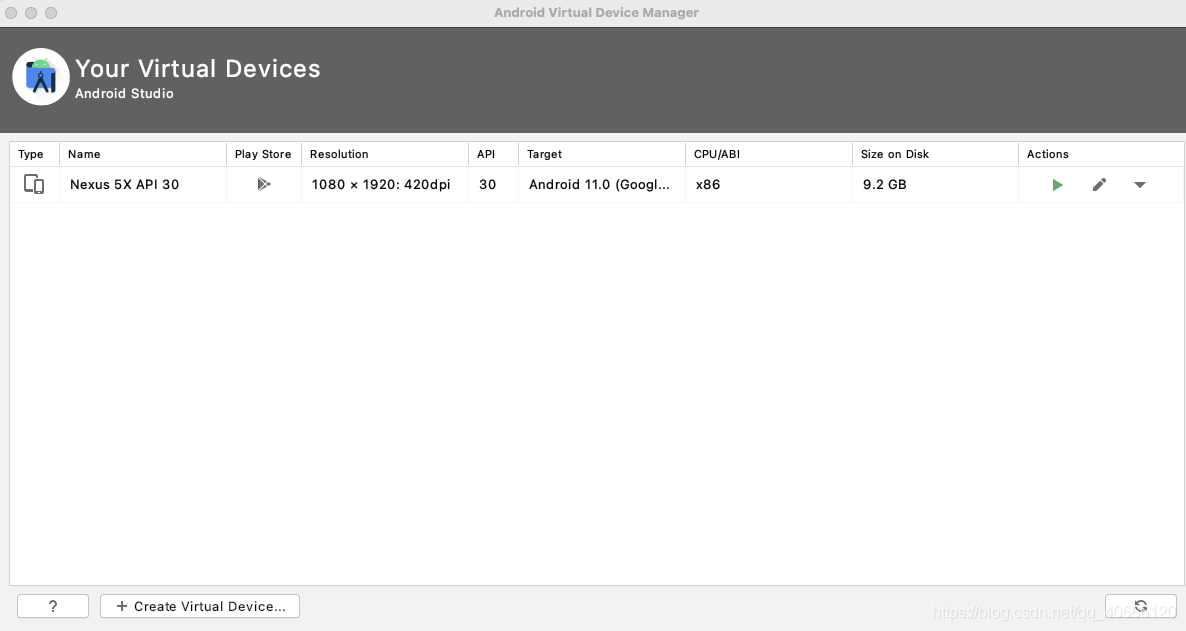Click the Actions column header
Screen dimensions: 1186x631
tap(1101, 154)
